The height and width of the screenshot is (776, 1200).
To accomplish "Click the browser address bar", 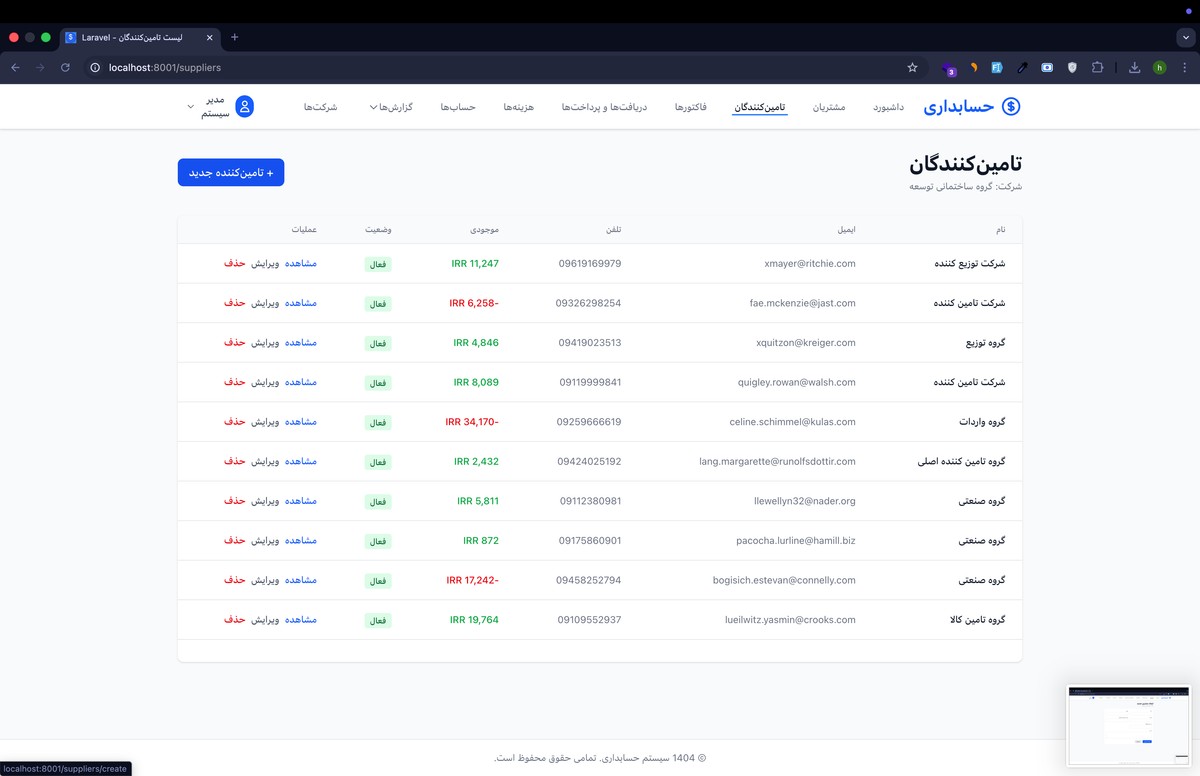I will point(300,67).
